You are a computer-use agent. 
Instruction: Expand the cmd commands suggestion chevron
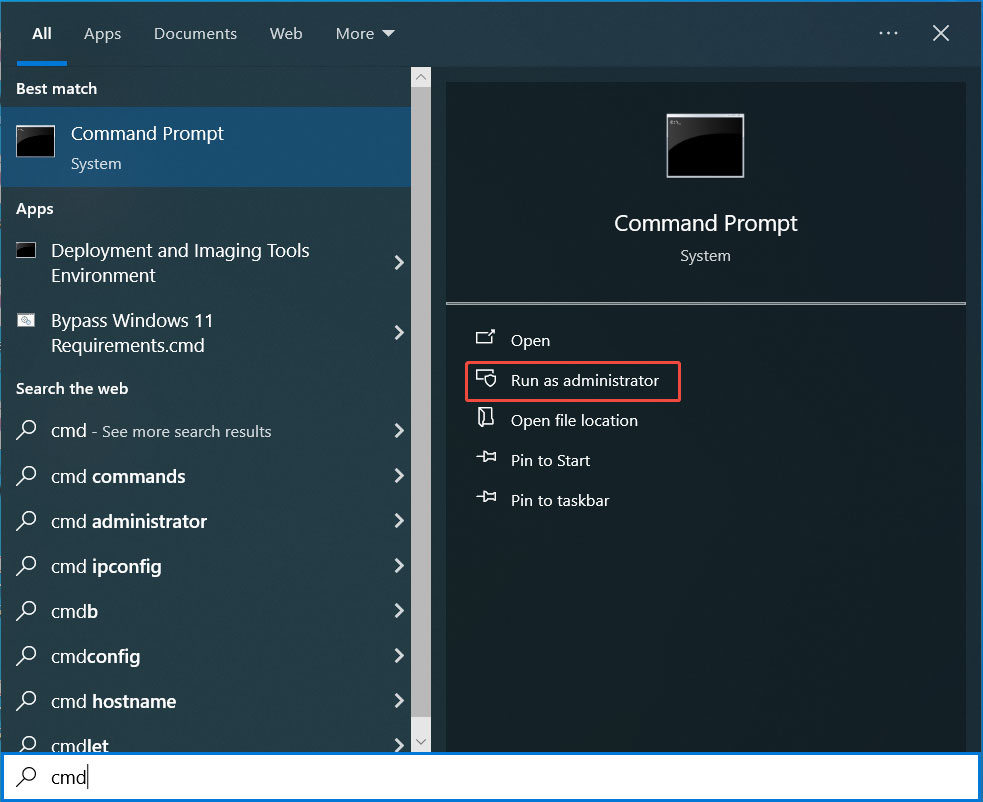click(397, 476)
